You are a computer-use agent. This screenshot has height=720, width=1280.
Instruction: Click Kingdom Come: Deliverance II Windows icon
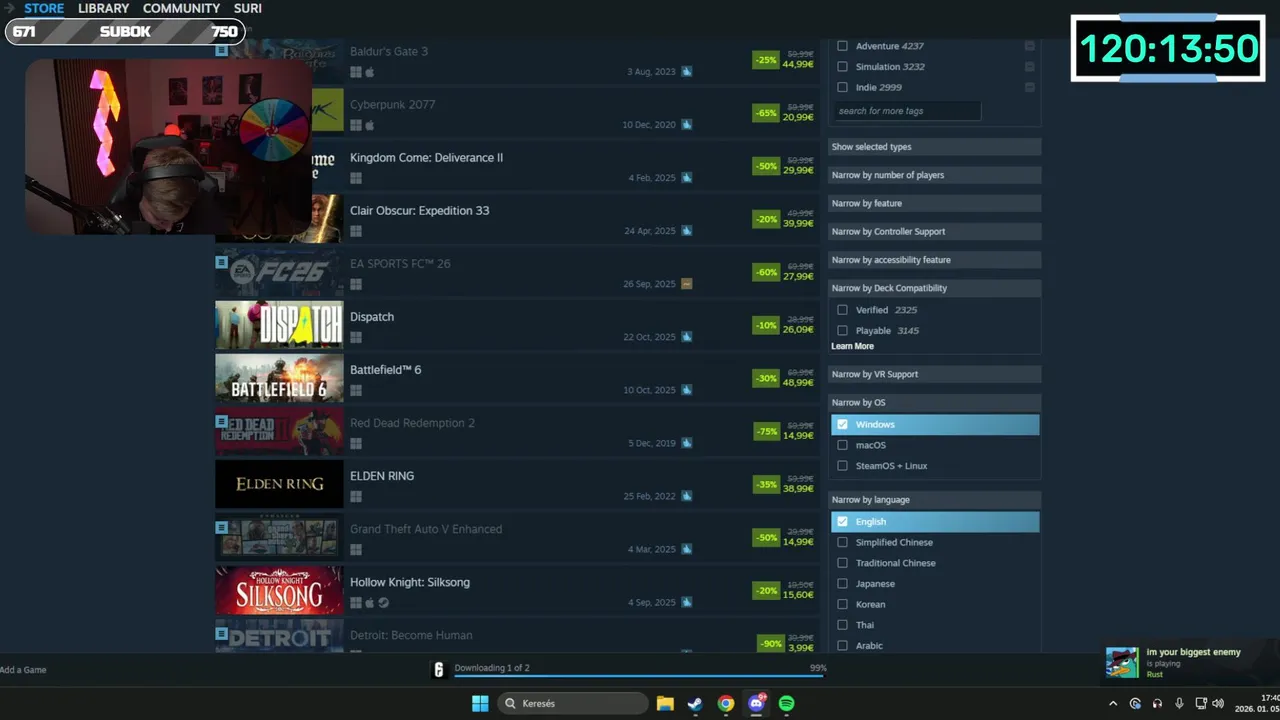tap(356, 178)
